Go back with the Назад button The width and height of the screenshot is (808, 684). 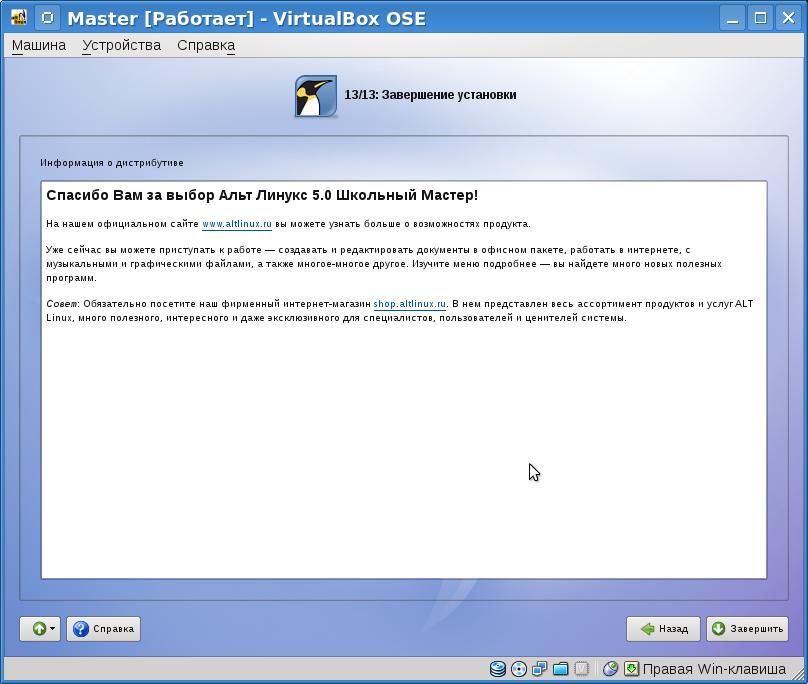(x=663, y=629)
